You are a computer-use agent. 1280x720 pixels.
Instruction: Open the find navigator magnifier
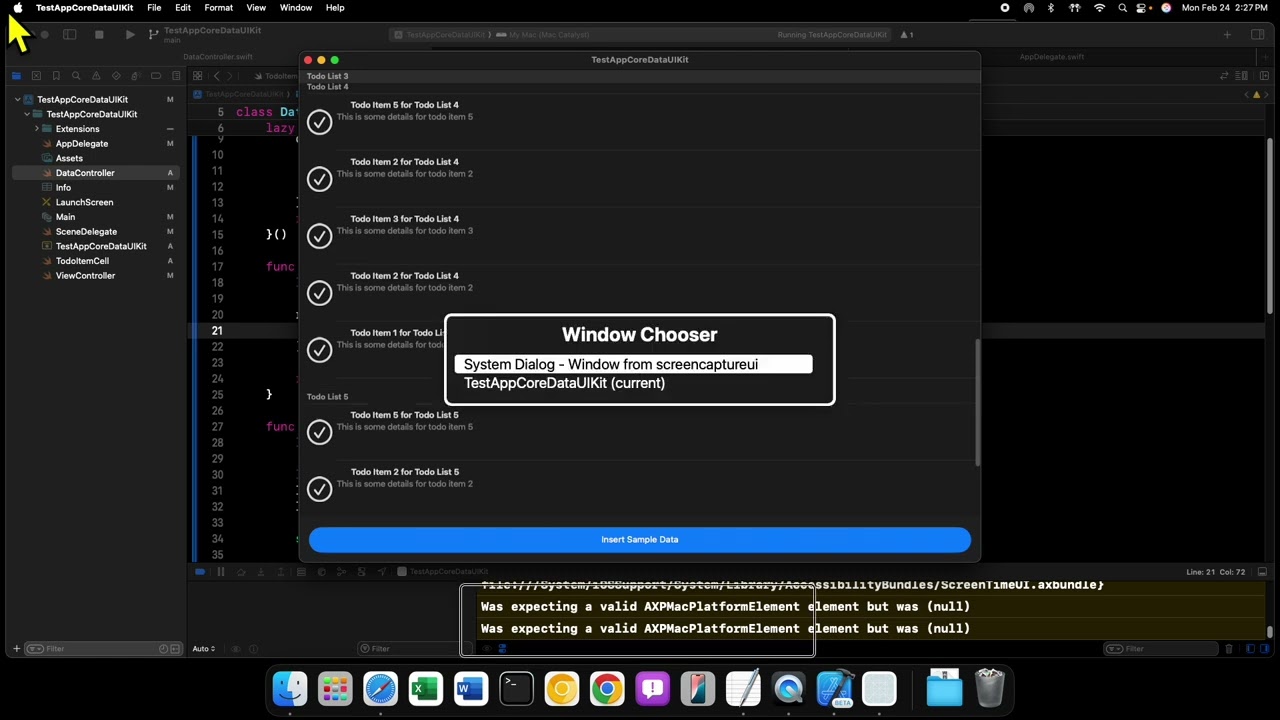(x=76, y=76)
